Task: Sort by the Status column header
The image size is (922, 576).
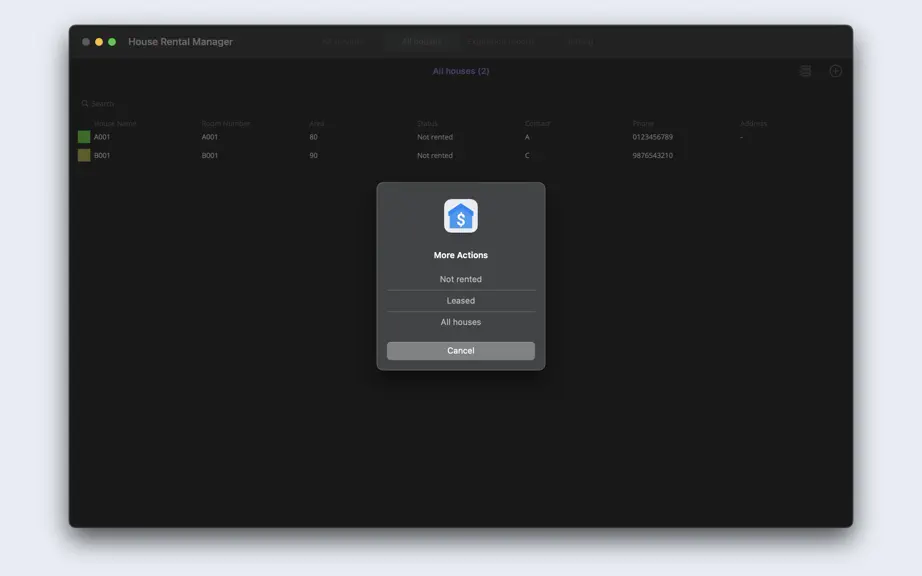Action: pyautogui.click(x=427, y=123)
